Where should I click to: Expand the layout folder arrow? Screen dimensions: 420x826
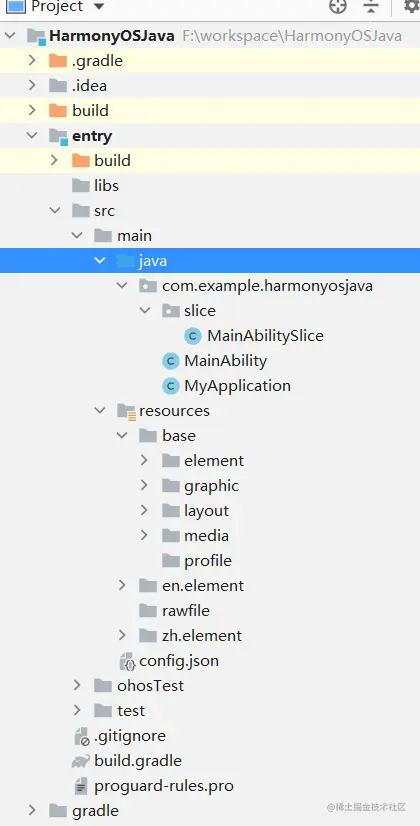pyautogui.click(x=144, y=510)
